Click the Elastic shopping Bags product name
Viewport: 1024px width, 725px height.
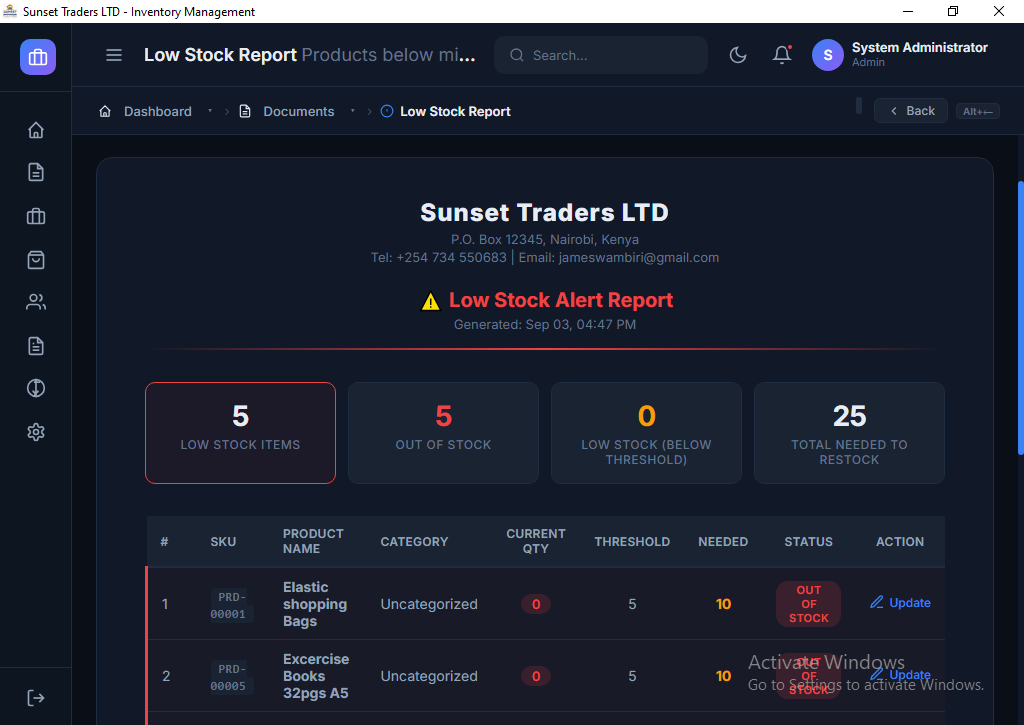(x=315, y=604)
